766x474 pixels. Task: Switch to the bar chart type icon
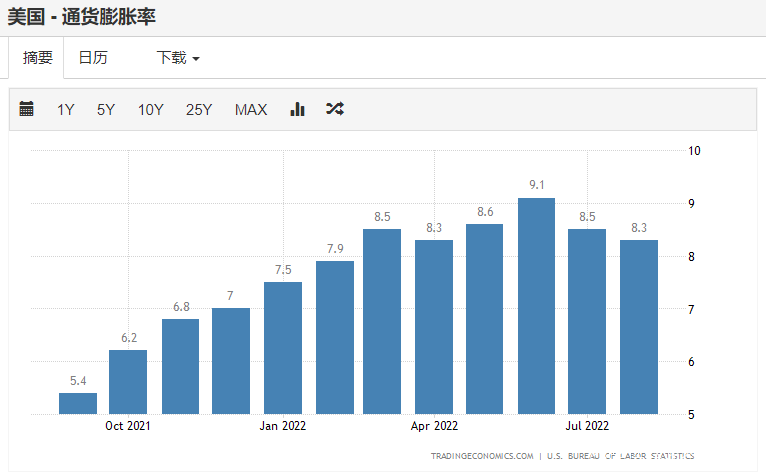[298, 109]
